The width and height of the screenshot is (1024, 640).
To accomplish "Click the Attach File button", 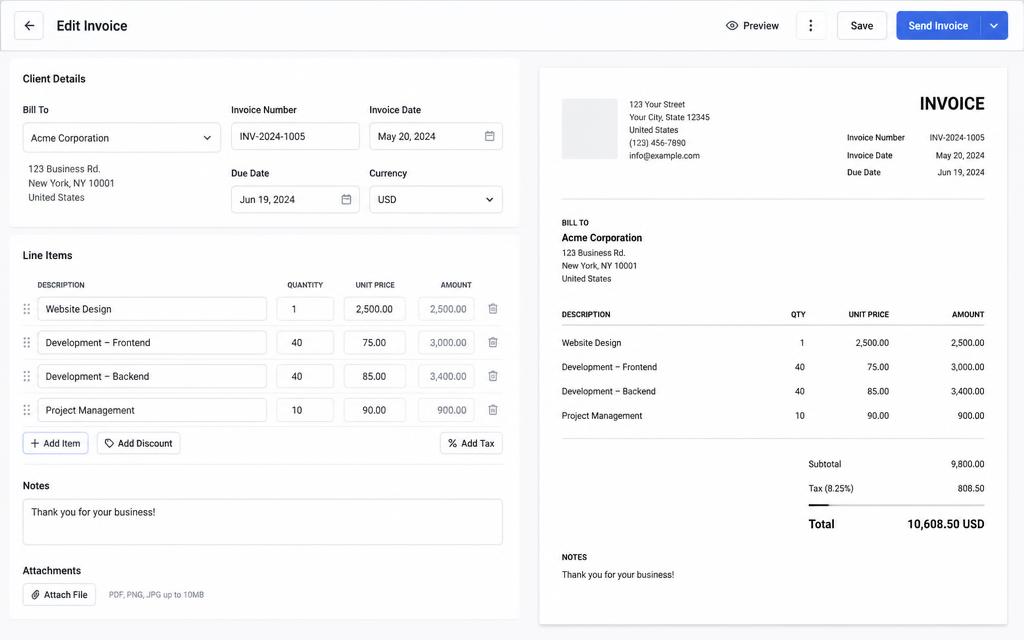I will pyautogui.click(x=59, y=594).
